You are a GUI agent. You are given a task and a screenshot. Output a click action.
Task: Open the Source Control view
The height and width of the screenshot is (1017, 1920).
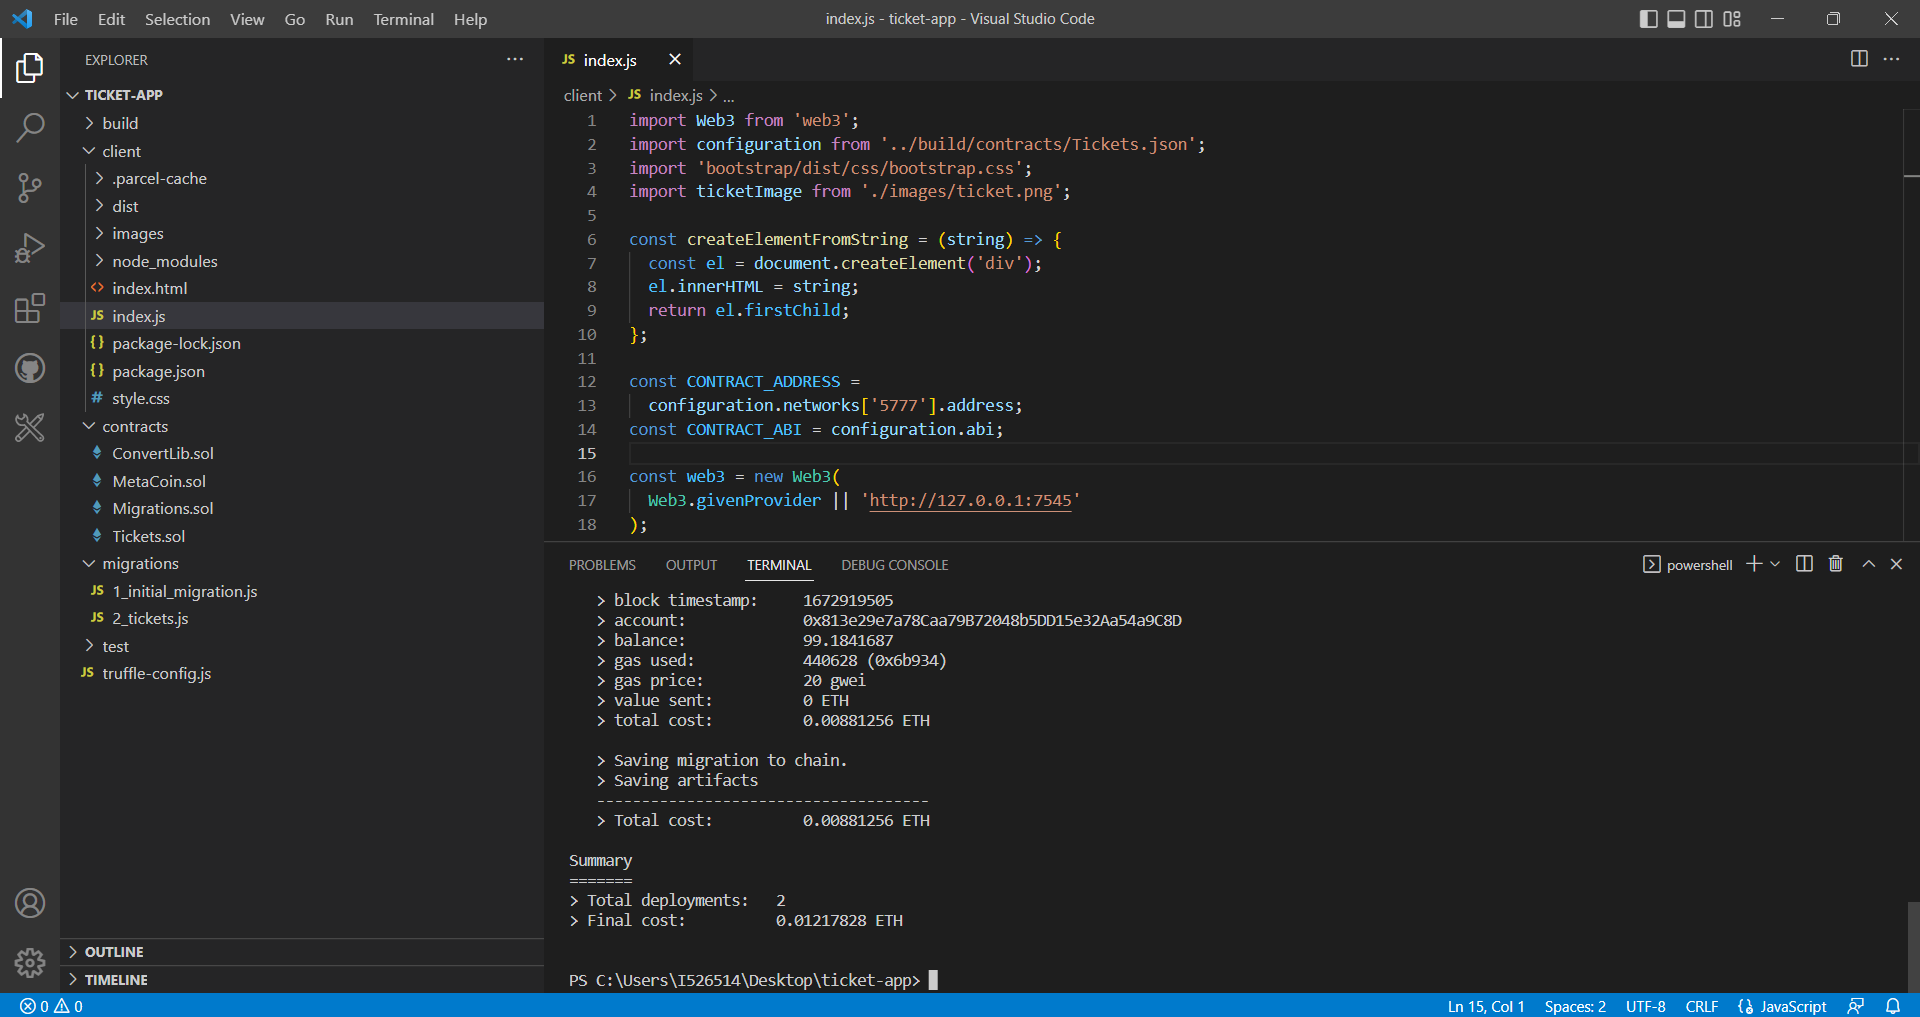[30, 188]
